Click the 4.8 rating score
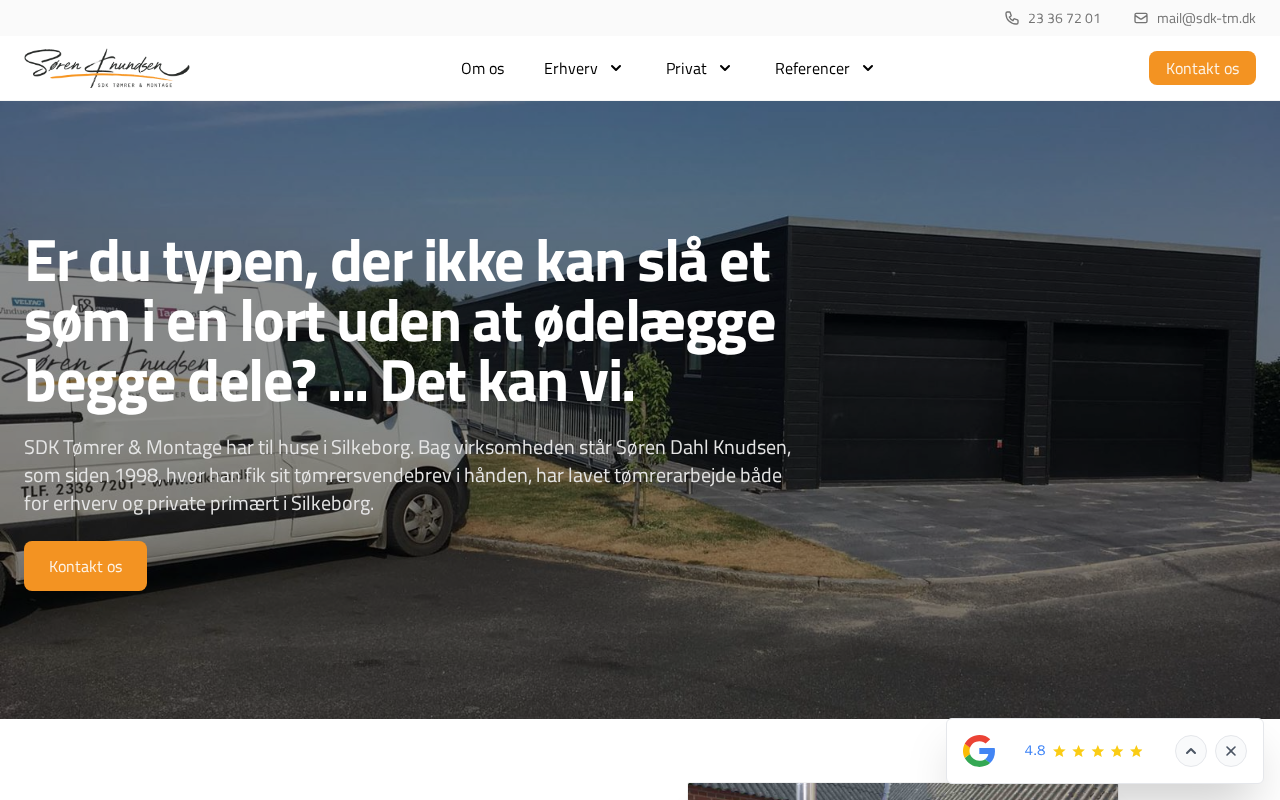The width and height of the screenshot is (1280, 800). coord(1034,751)
